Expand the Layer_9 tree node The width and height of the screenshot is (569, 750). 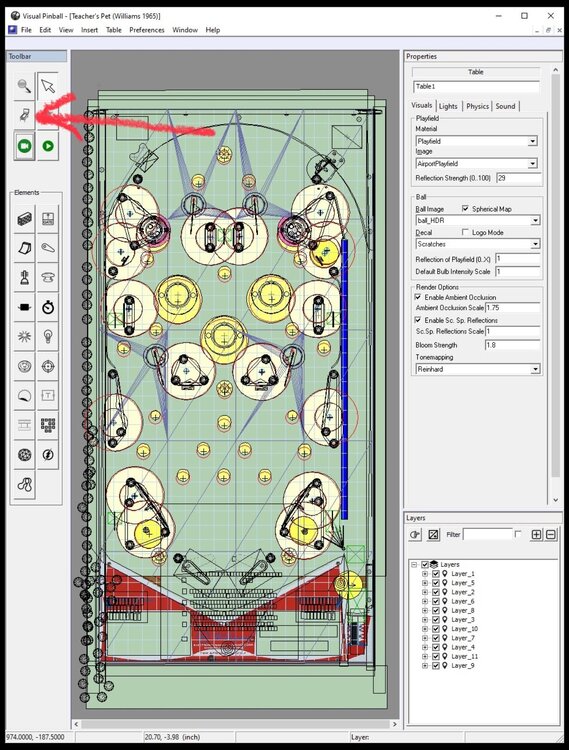[425, 665]
